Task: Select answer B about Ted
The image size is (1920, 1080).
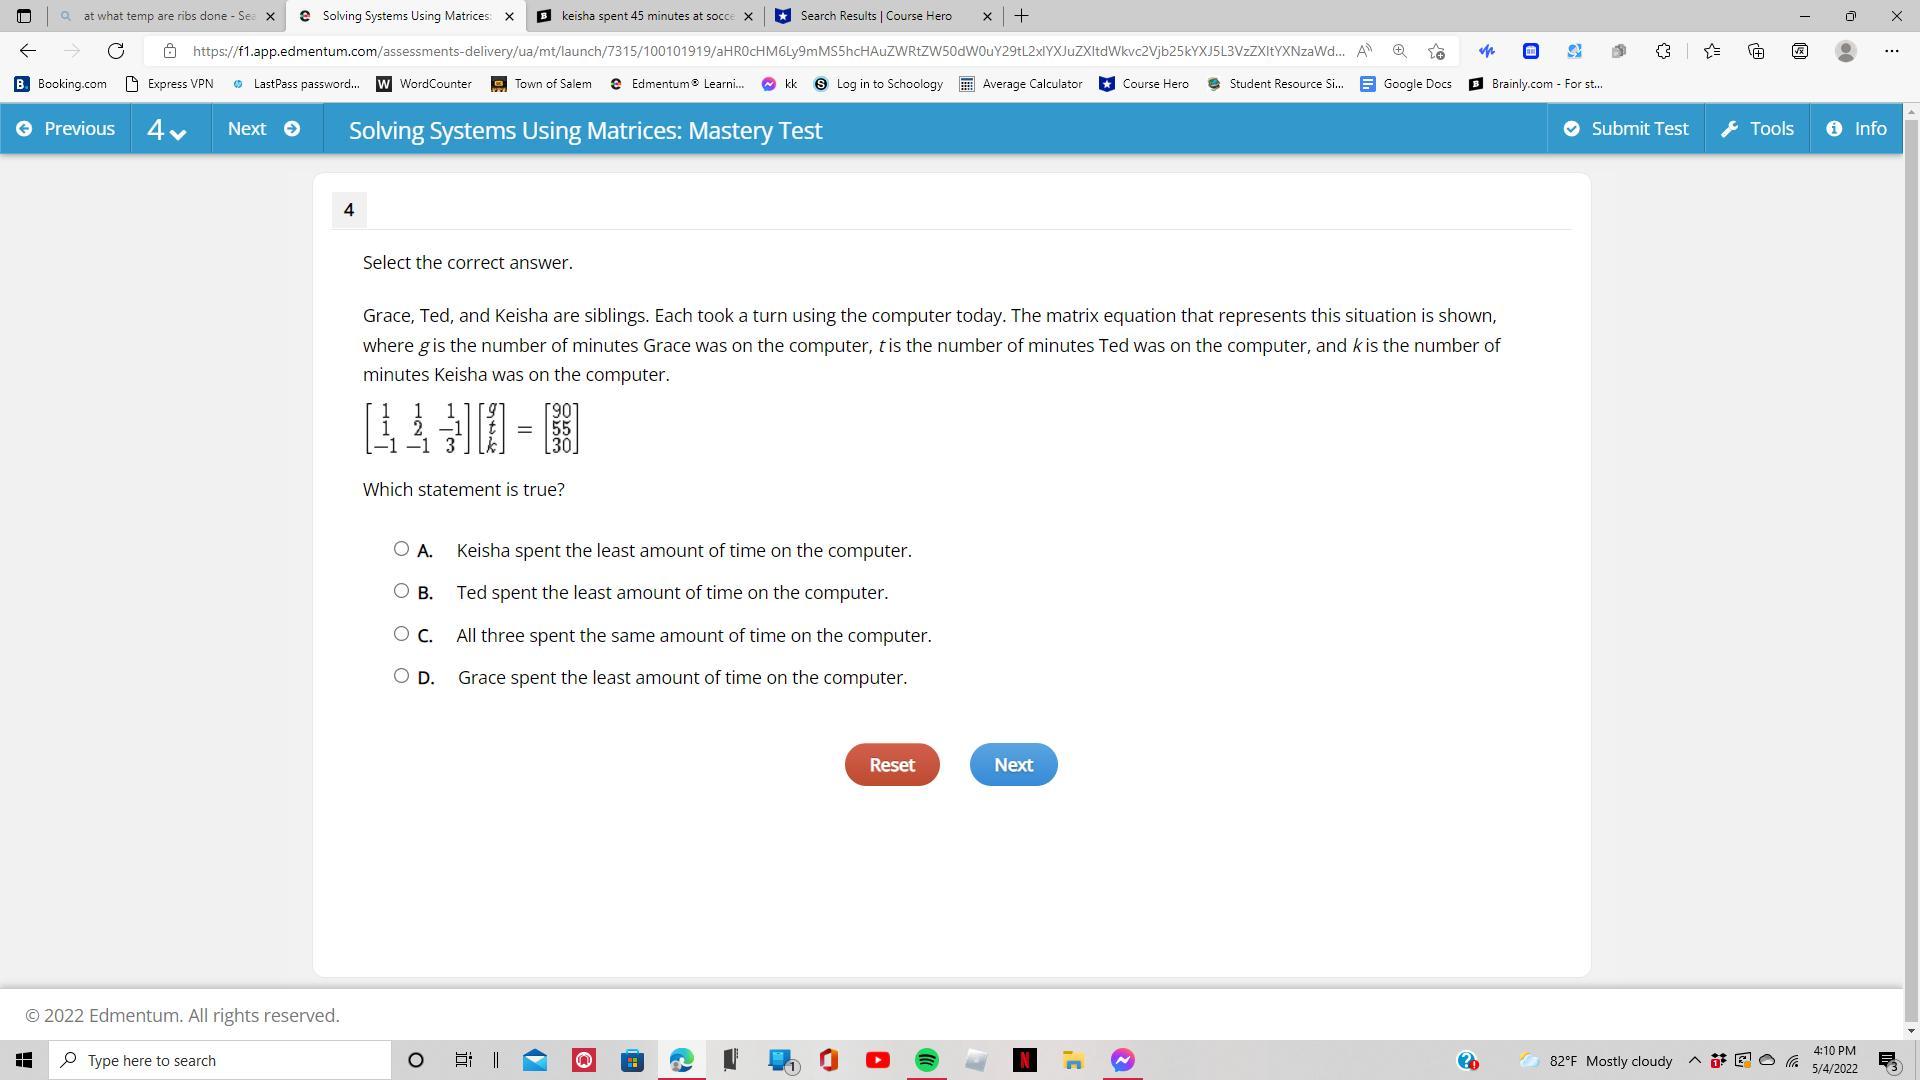Action: click(401, 591)
